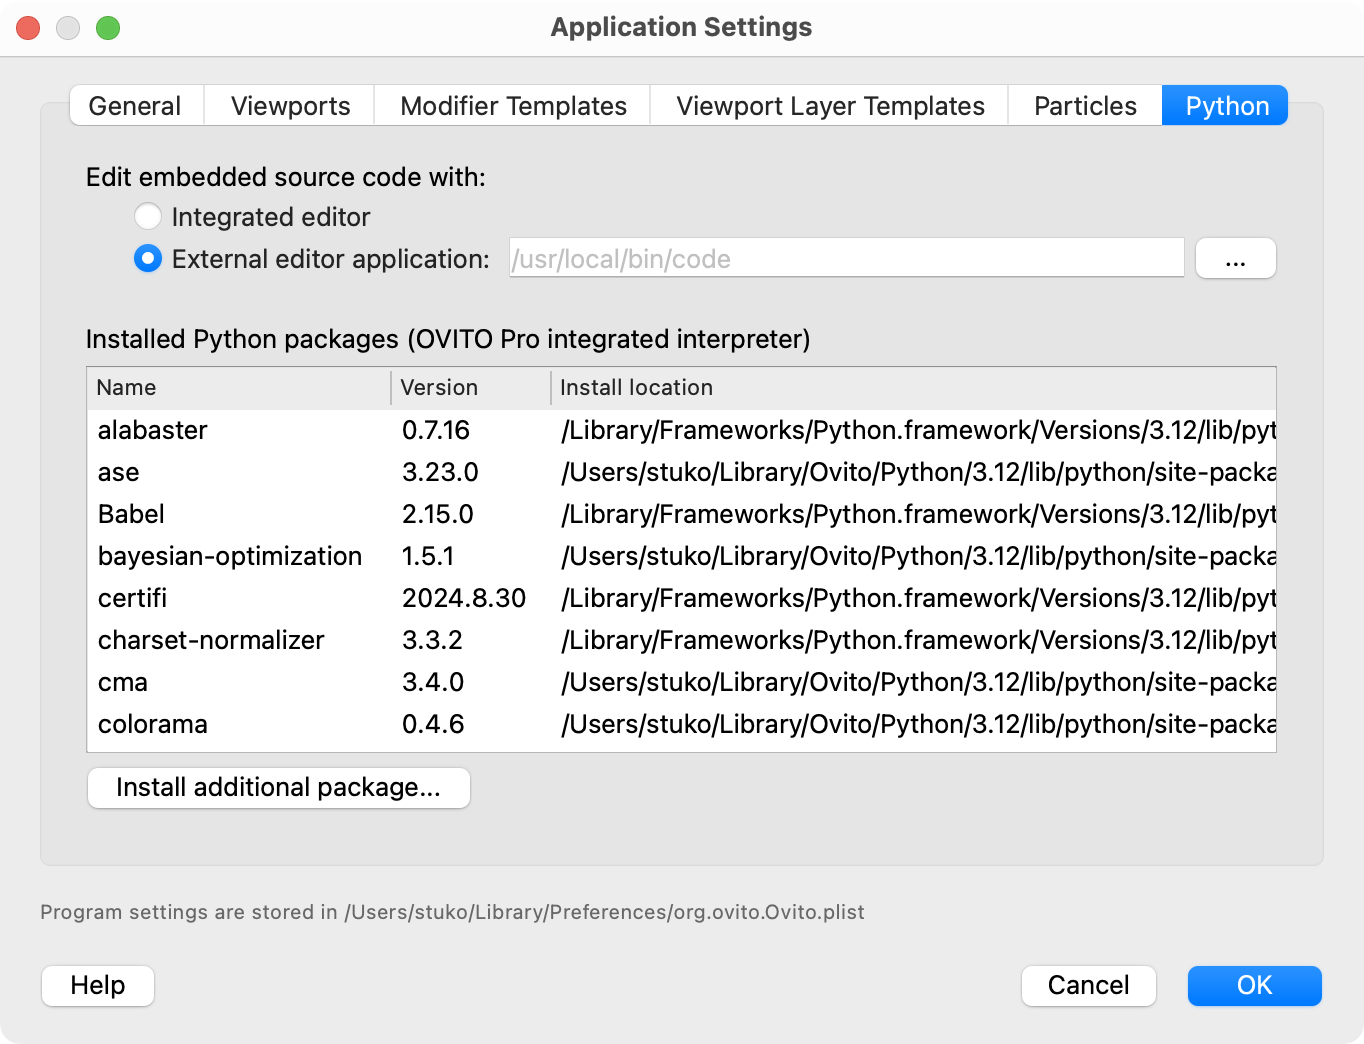The height and width of the screenshot is (1044, 1364).
Task: Sort packages by Version column
Action: 470,388
